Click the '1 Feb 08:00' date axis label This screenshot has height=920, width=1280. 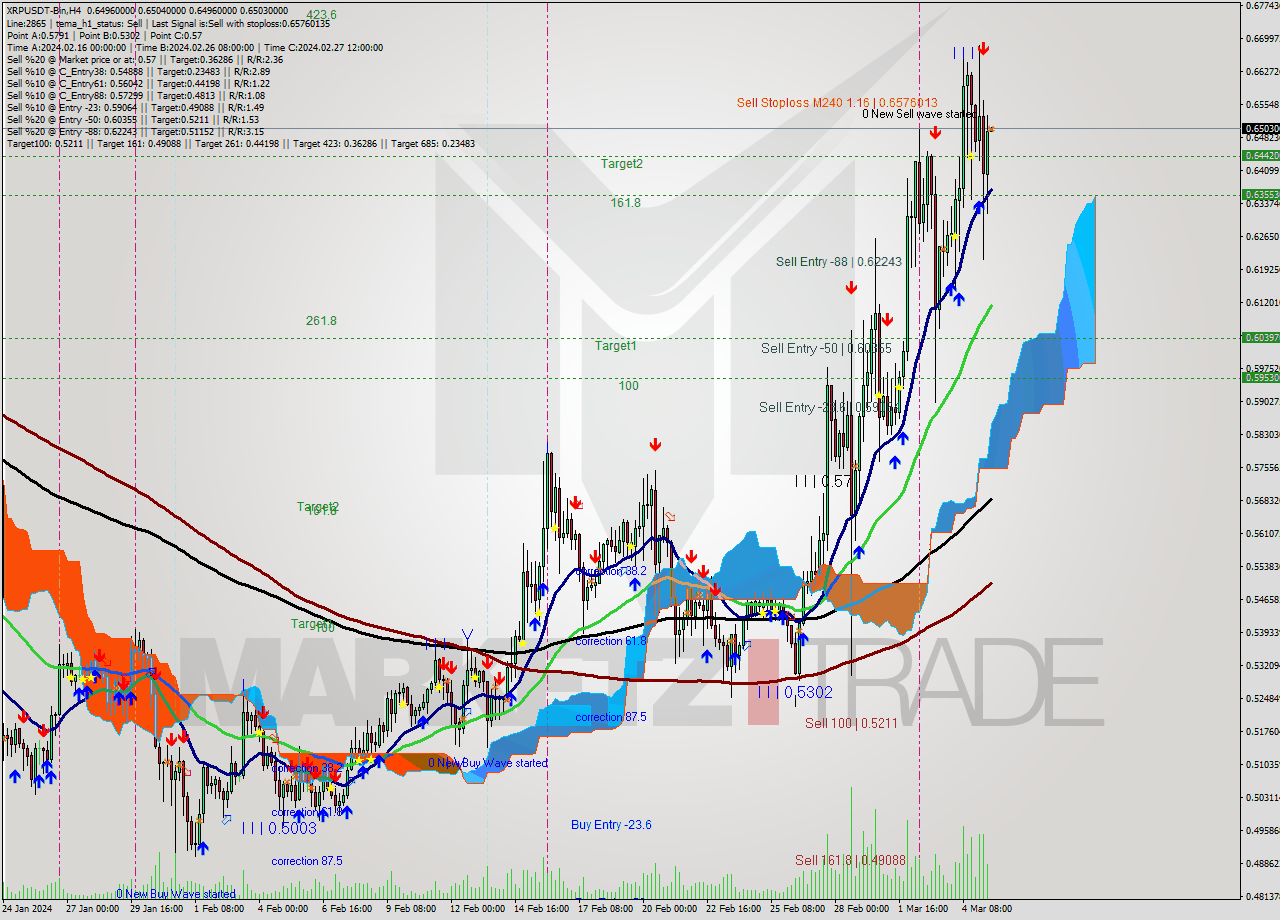(219, 909)
